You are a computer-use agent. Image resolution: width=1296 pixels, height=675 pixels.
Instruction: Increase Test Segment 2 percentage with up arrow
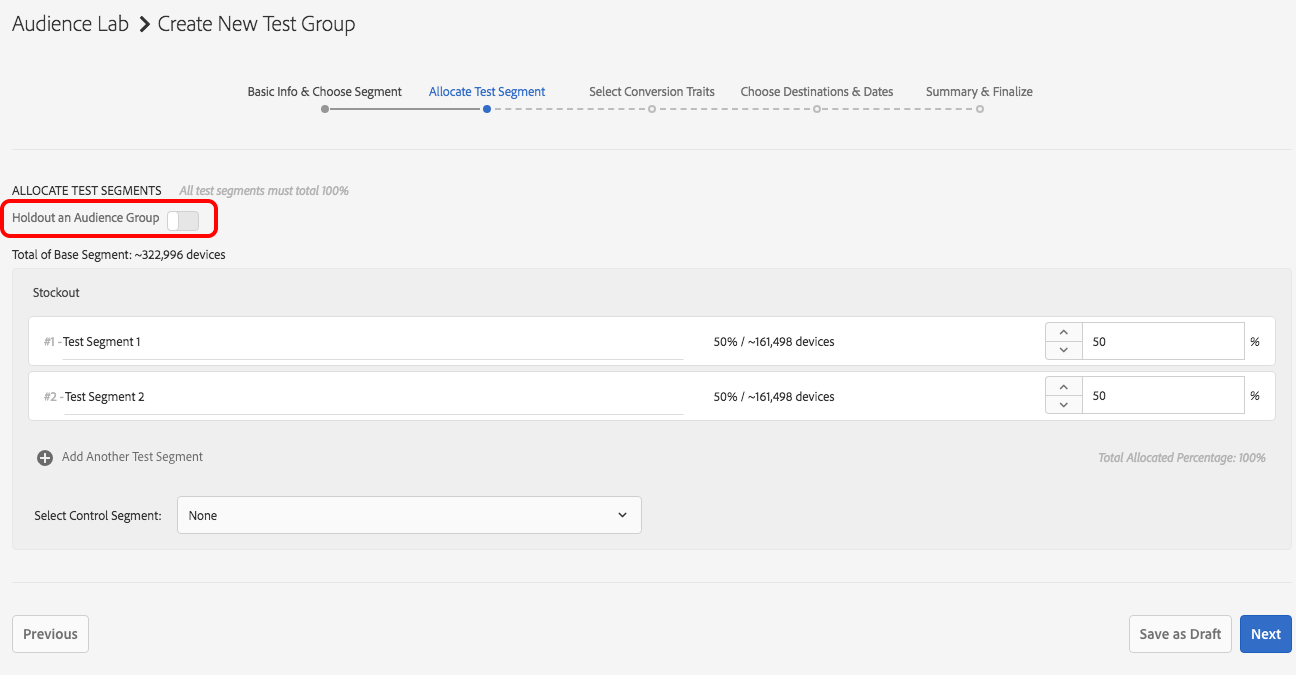coord(1063,387)
